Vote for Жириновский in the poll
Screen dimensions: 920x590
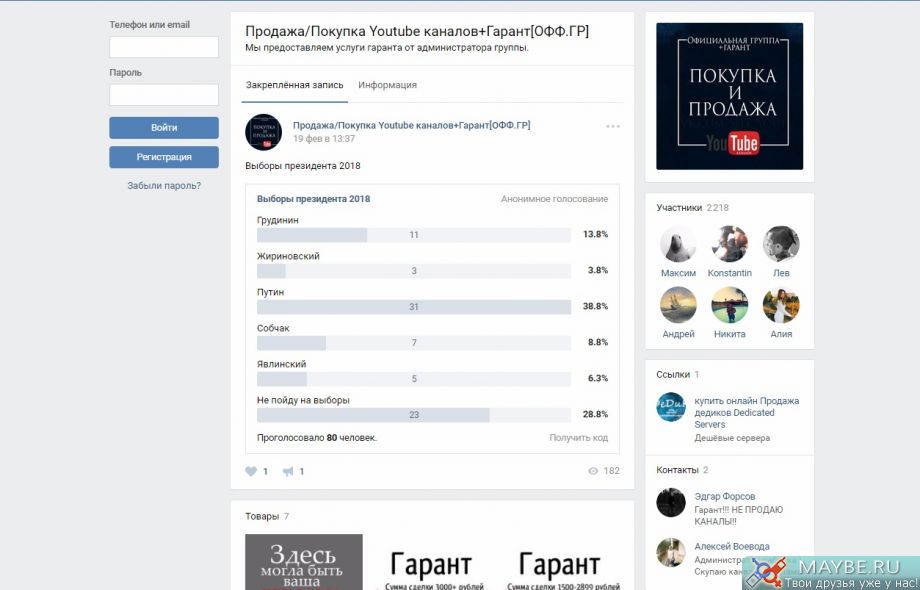tap(414, 271)
